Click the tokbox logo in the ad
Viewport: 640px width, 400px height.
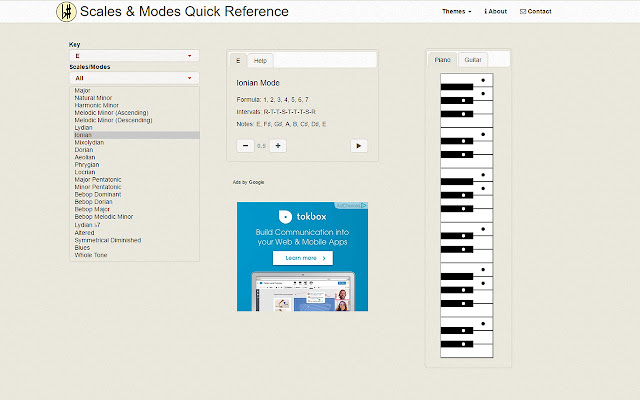click(x=302, y=216)
